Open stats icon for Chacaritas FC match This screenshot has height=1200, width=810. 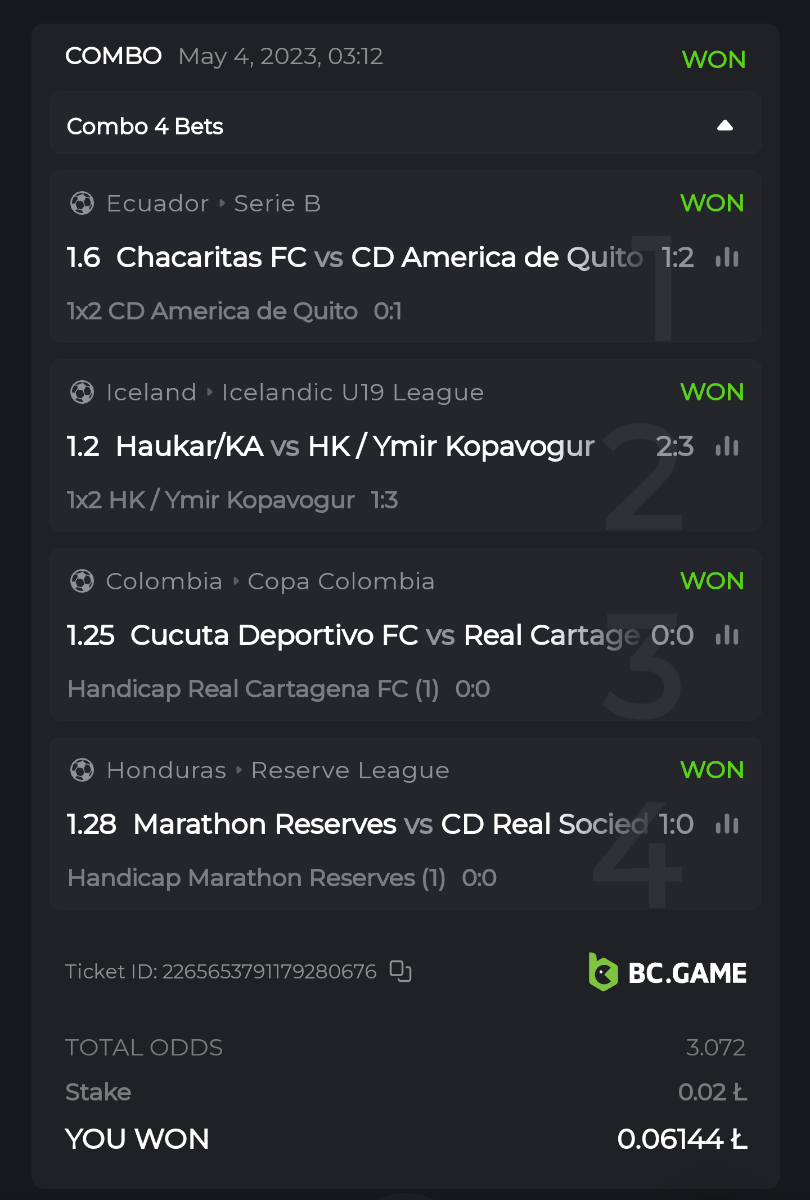727,258
